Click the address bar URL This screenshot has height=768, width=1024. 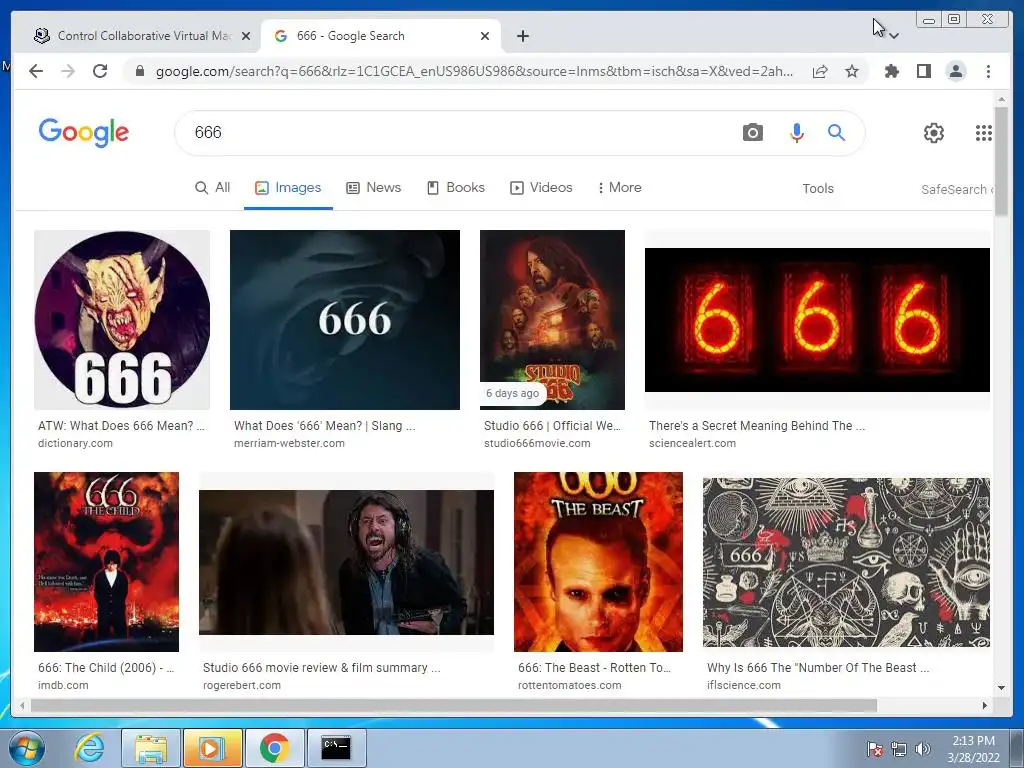tap(474, 71)
